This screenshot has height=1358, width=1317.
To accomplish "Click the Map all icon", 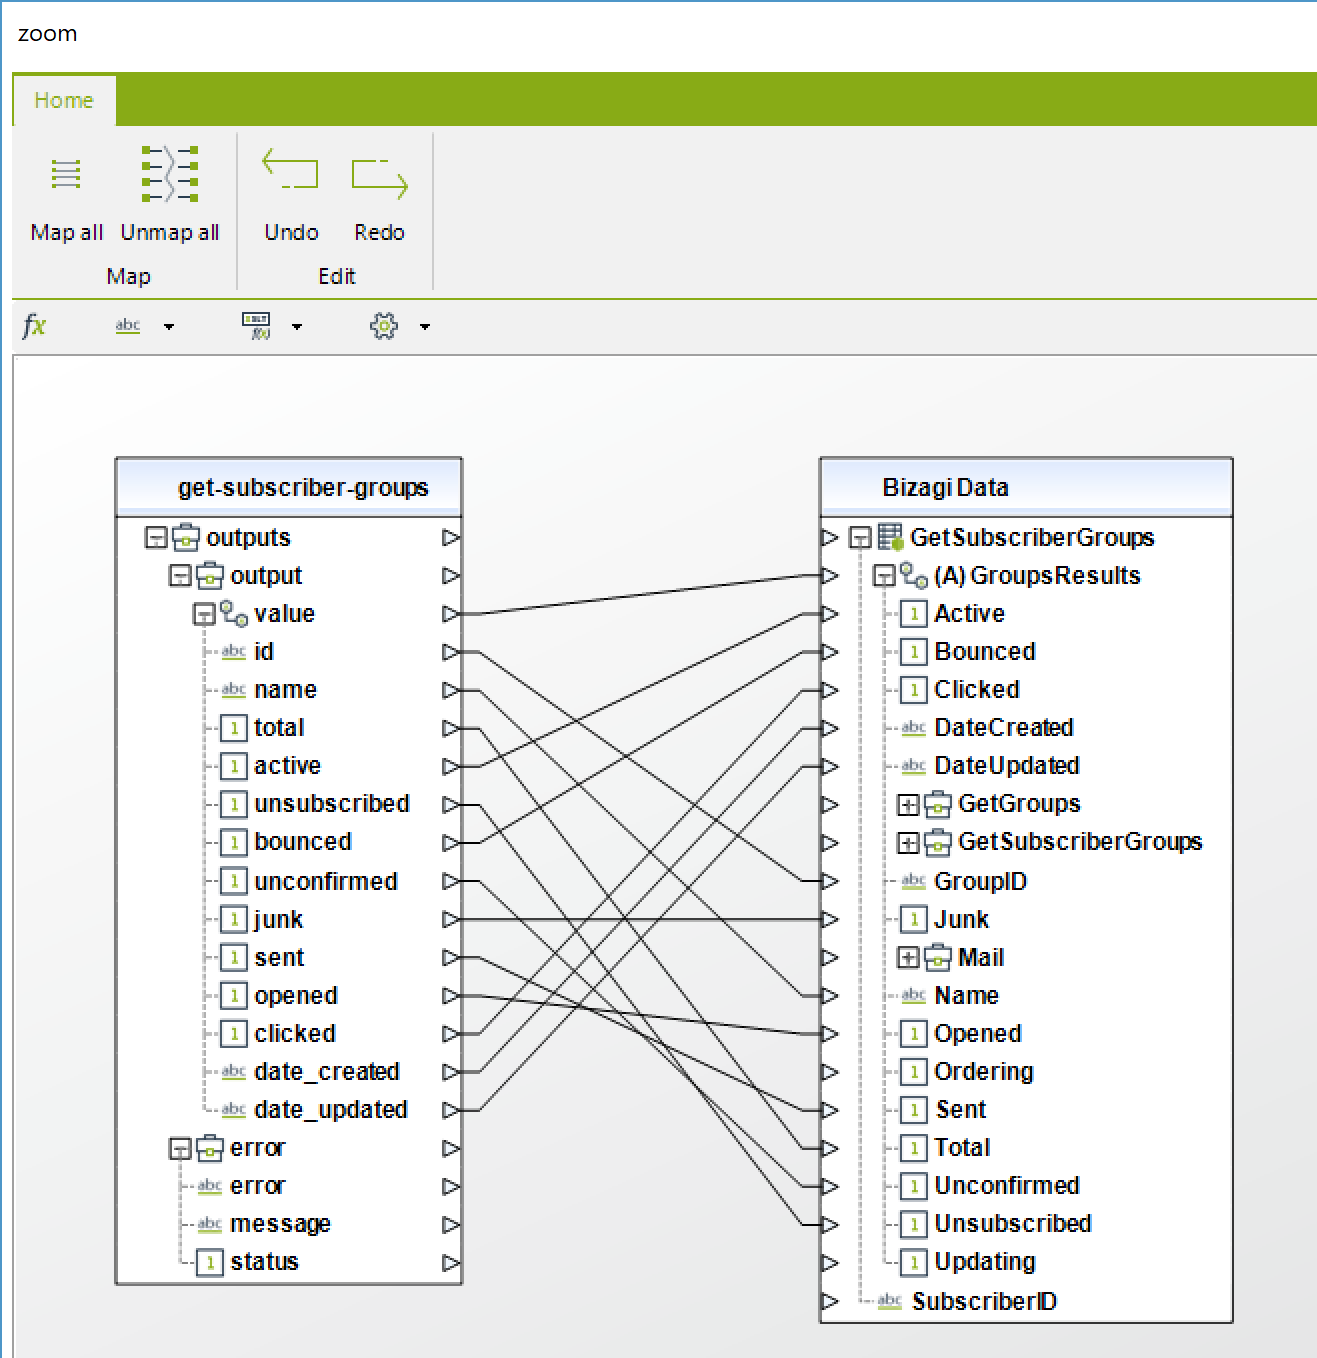I will coord(66,174).
